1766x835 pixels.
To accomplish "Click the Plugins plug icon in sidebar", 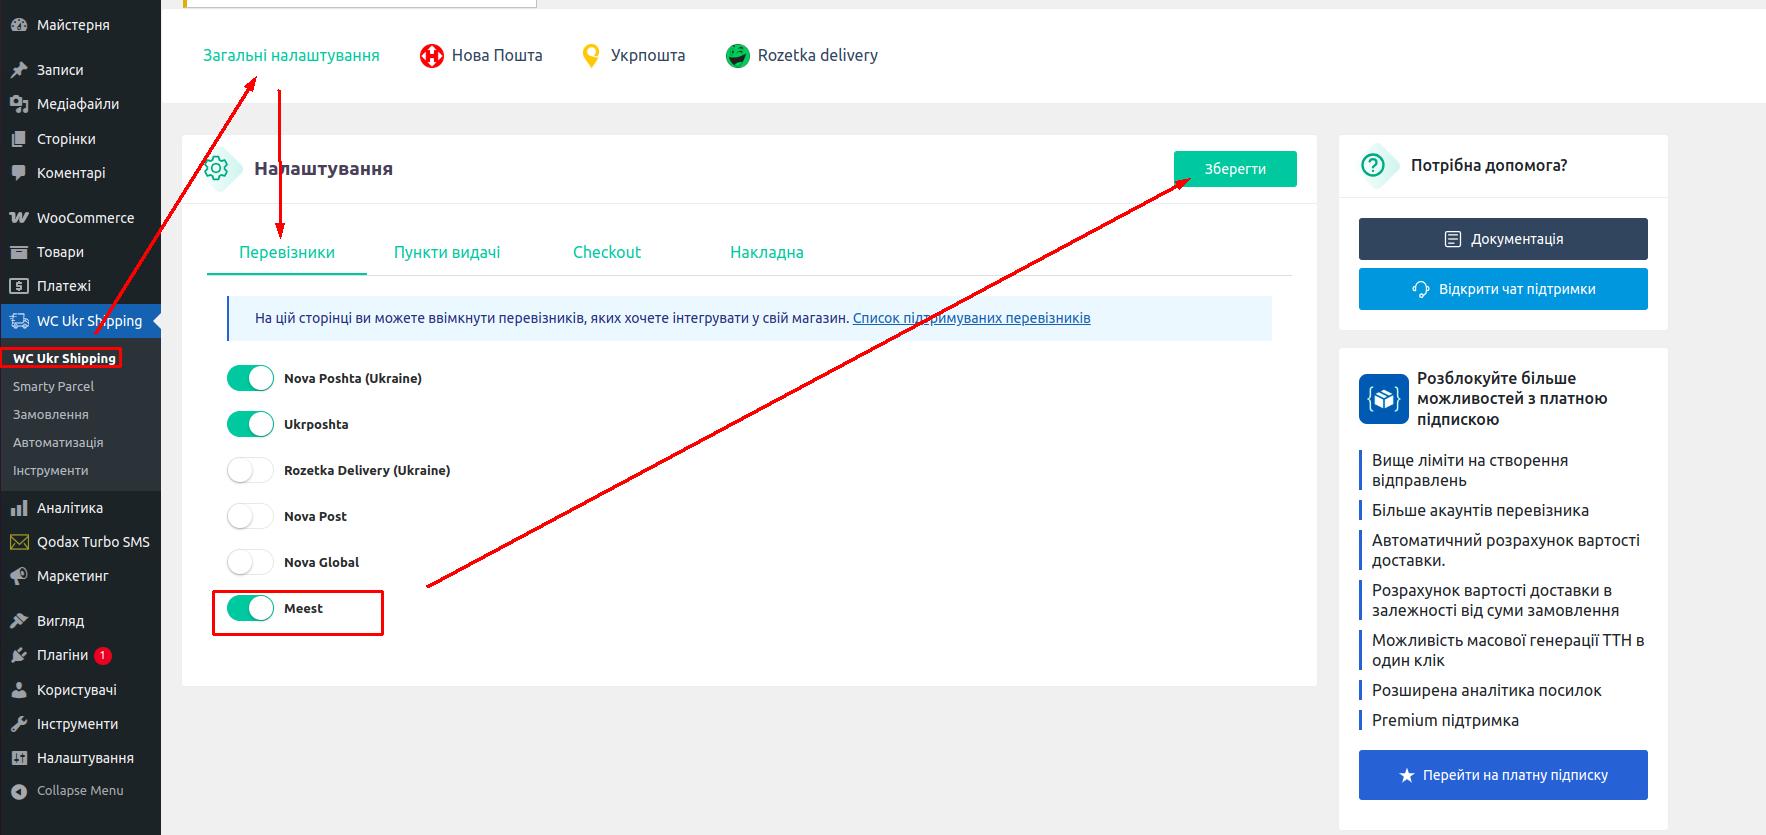I will (18, 656).
